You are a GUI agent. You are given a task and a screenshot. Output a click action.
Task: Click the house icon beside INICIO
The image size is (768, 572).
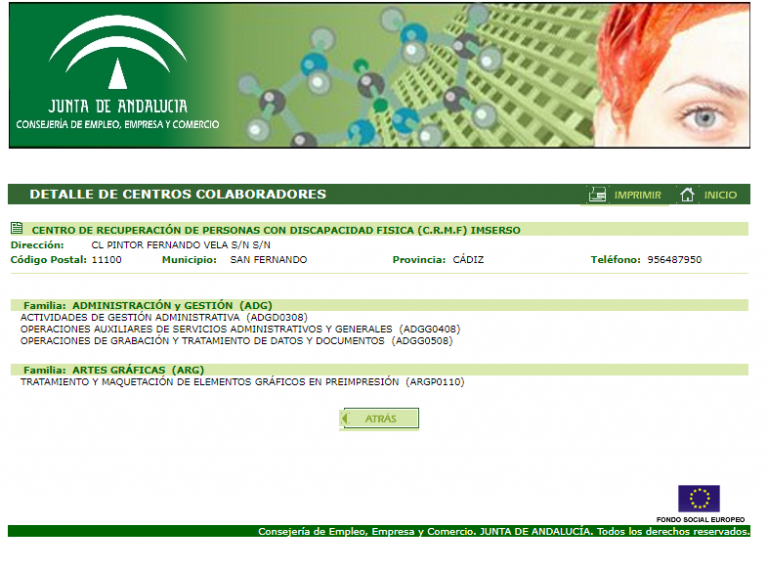(x=687, y=195)
